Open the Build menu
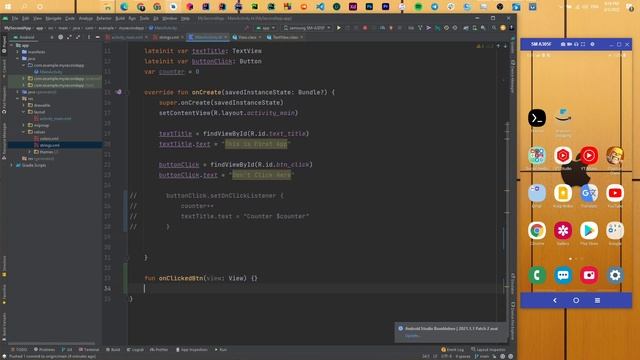The image size is (640, 360). tap(120, 18)
